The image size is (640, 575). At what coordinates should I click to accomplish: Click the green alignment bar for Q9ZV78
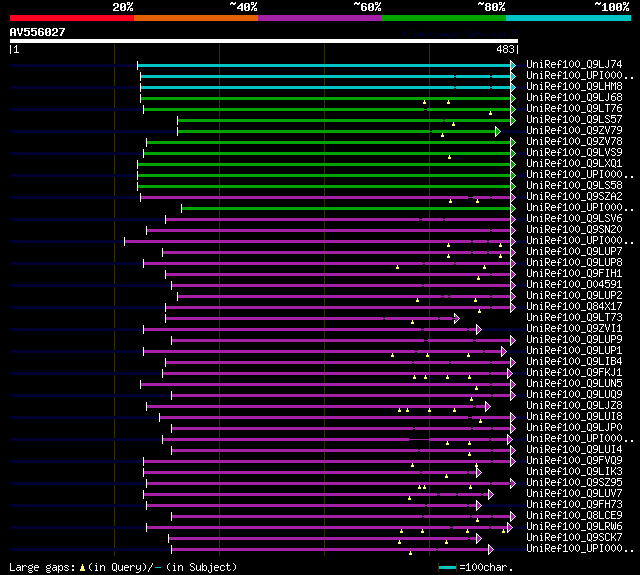click(x=329, y=142)
